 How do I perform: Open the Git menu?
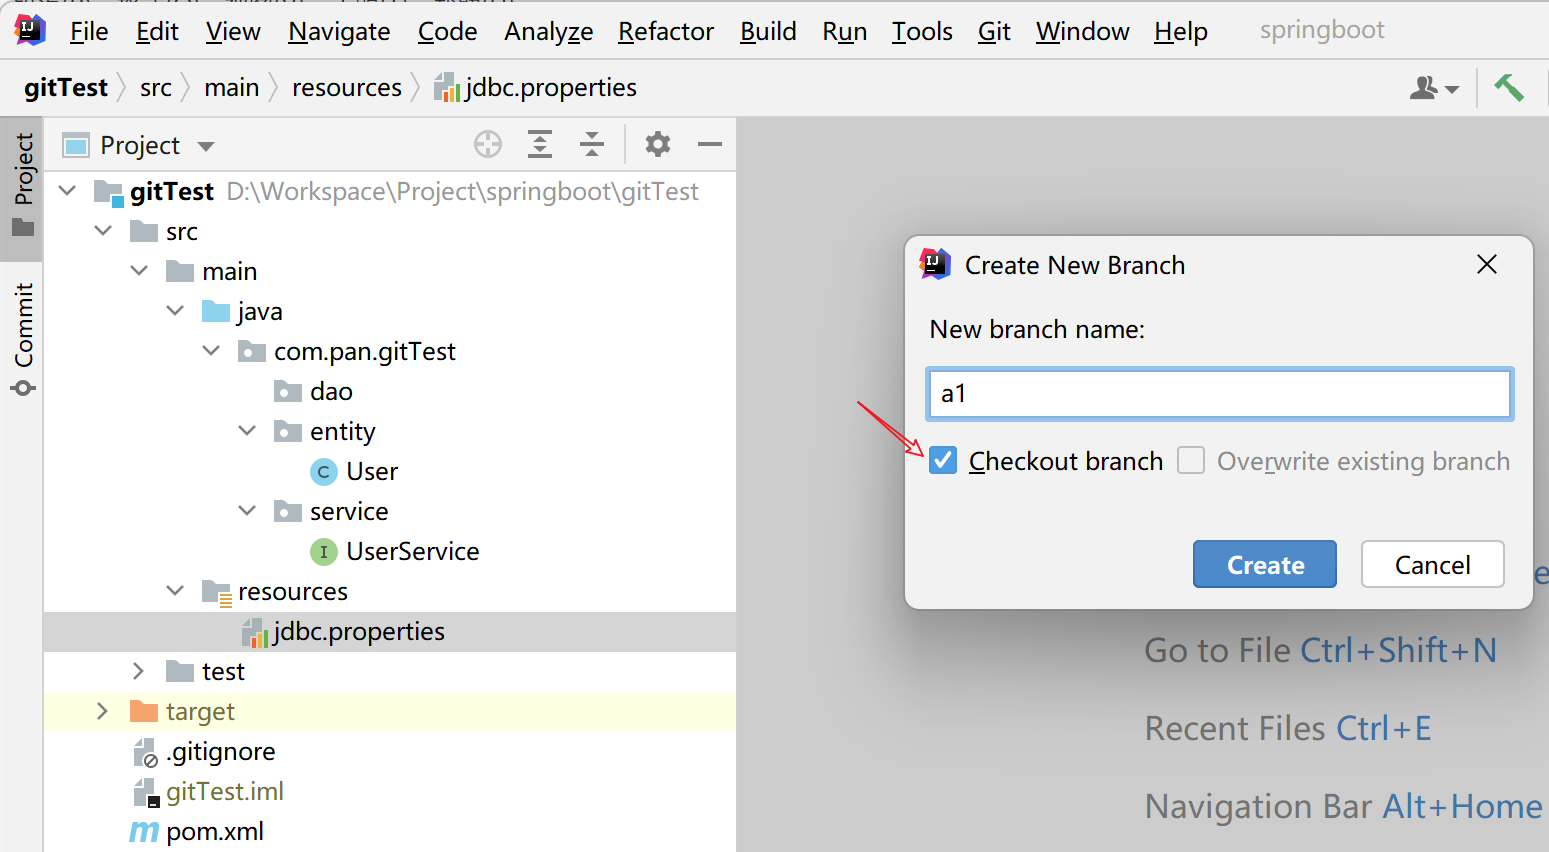click(994, 32)
